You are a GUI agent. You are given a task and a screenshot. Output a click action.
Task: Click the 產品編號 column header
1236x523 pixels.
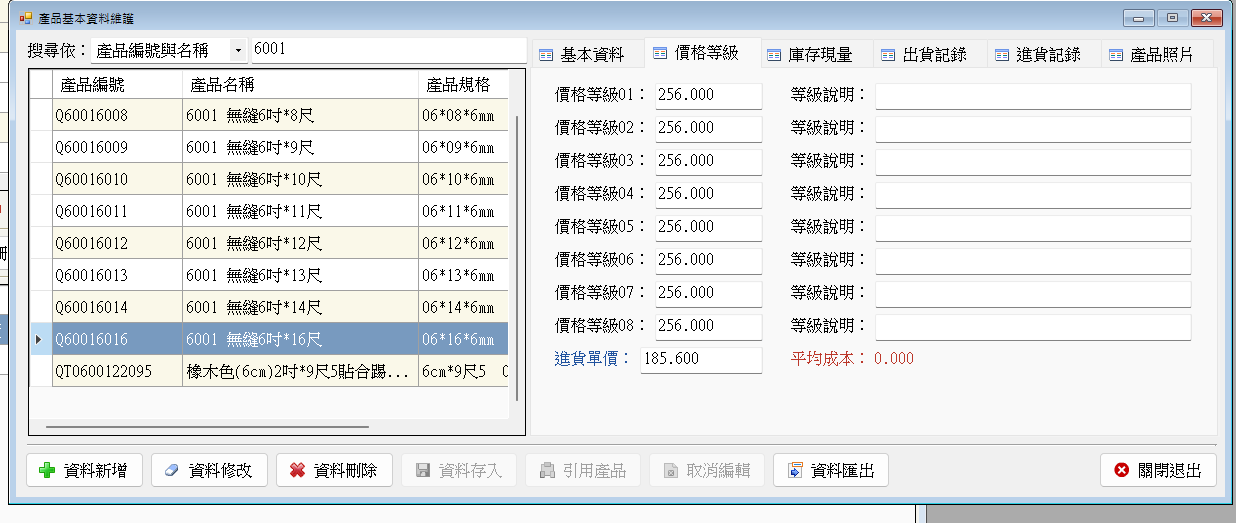pos(117,84)
